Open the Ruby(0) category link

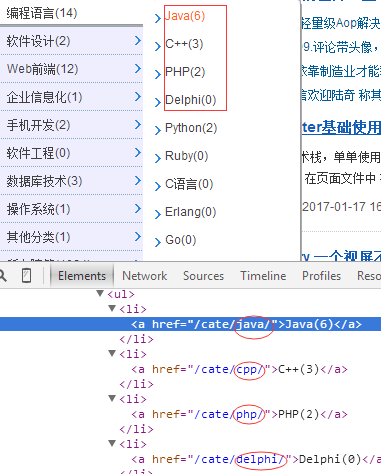[x=186, y=156]
